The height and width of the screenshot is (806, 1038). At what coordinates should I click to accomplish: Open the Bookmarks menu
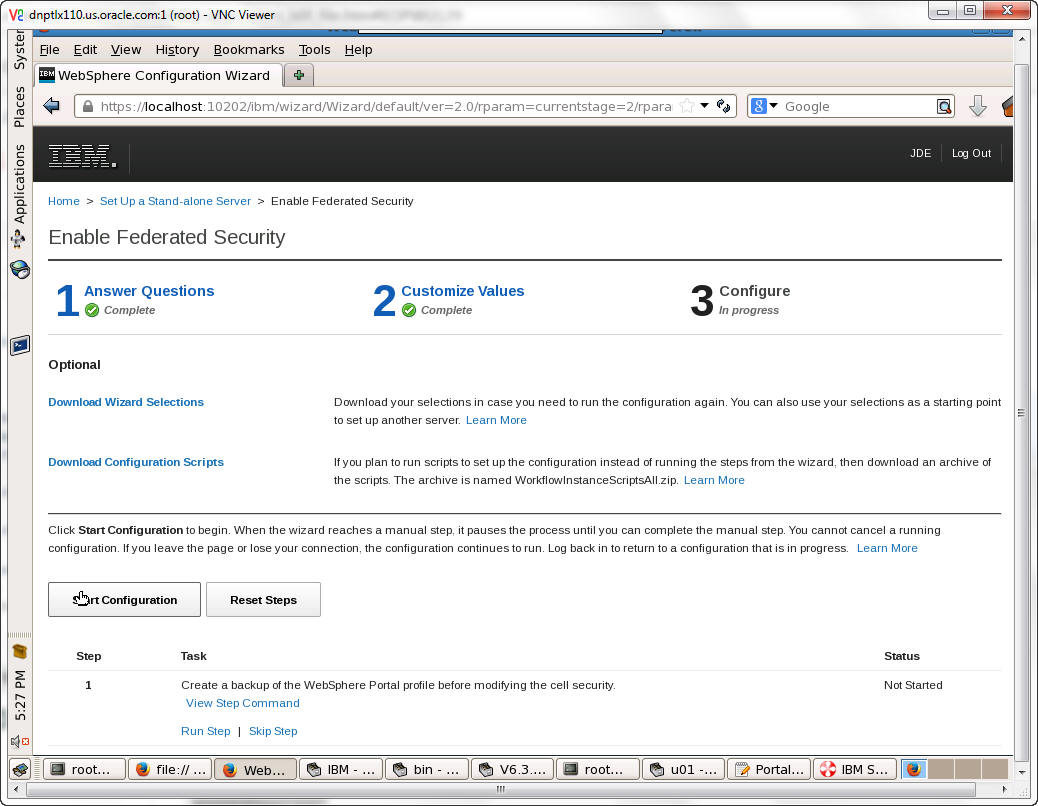[x=248, y=50]
